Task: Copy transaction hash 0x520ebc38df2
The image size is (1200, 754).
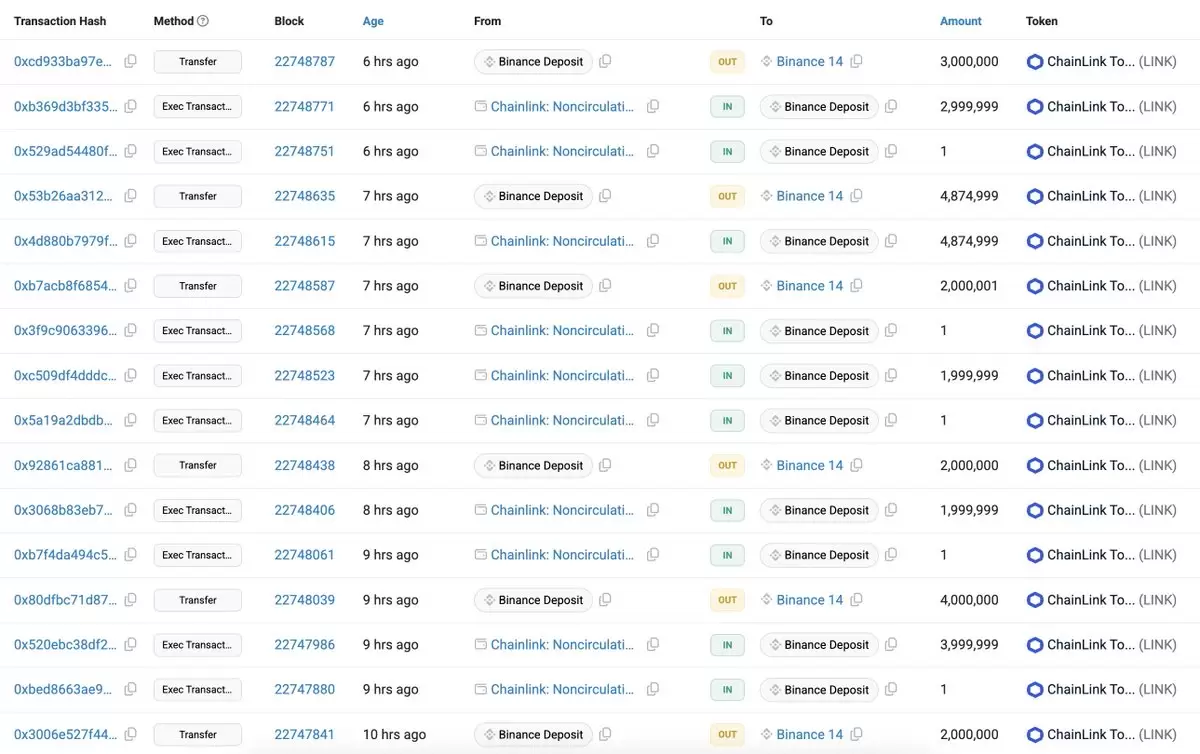Action: pyautogui.click(x=130, y=645)
